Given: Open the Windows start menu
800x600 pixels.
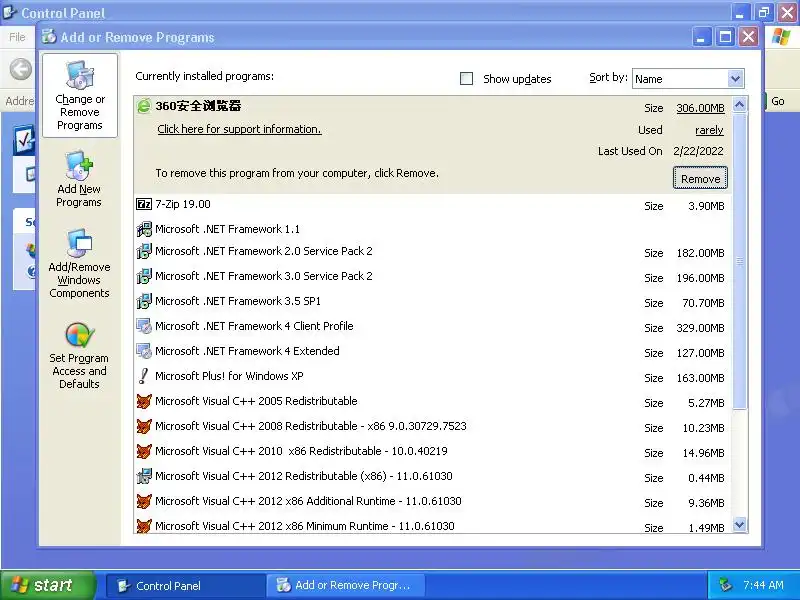Looking at the screenshot, I should tap(47, 585).
